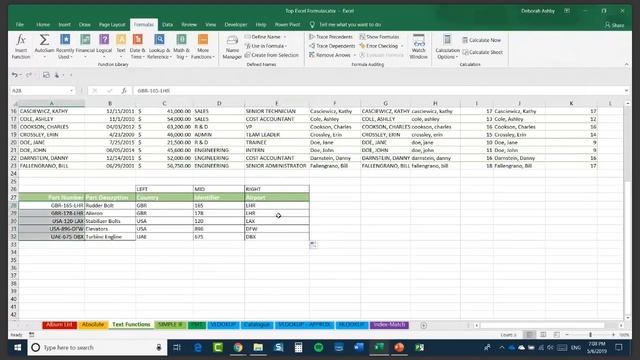
Task: Open Task View on the taskbar
Action: coord(177,347)
